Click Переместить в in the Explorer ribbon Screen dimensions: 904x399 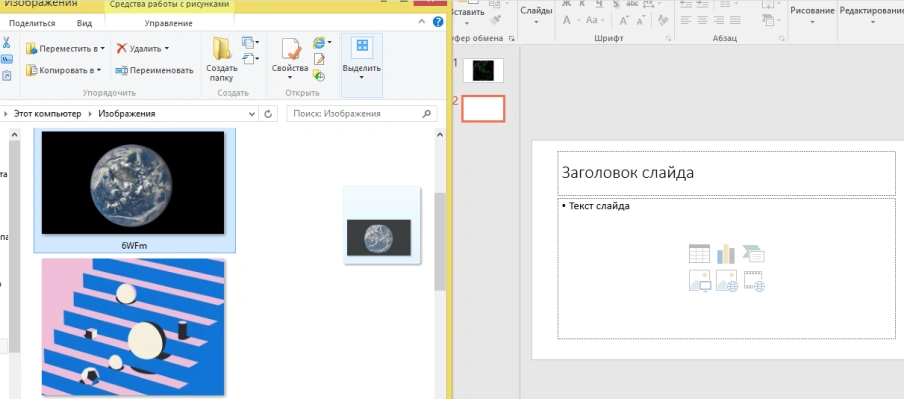click(65, 48)
